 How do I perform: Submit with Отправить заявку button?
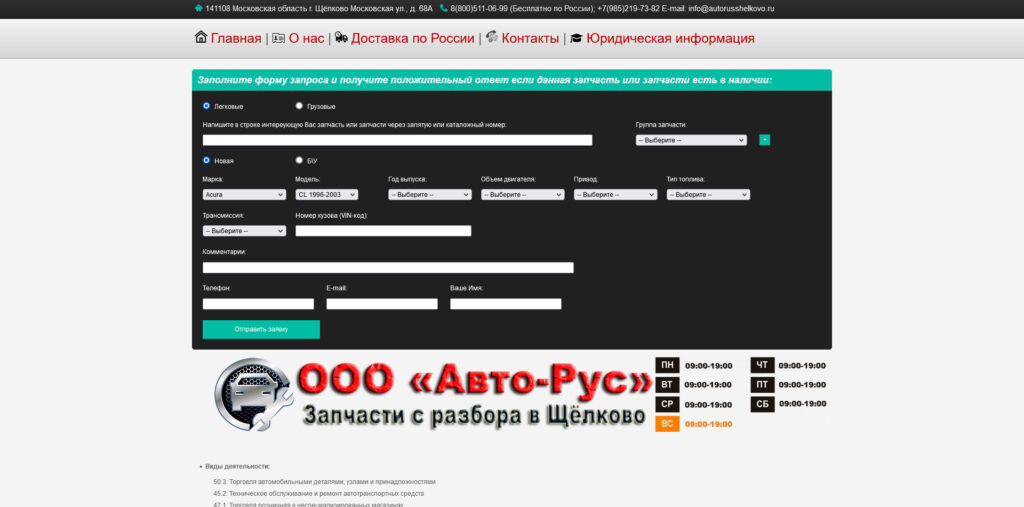click(x=261, y=329)
